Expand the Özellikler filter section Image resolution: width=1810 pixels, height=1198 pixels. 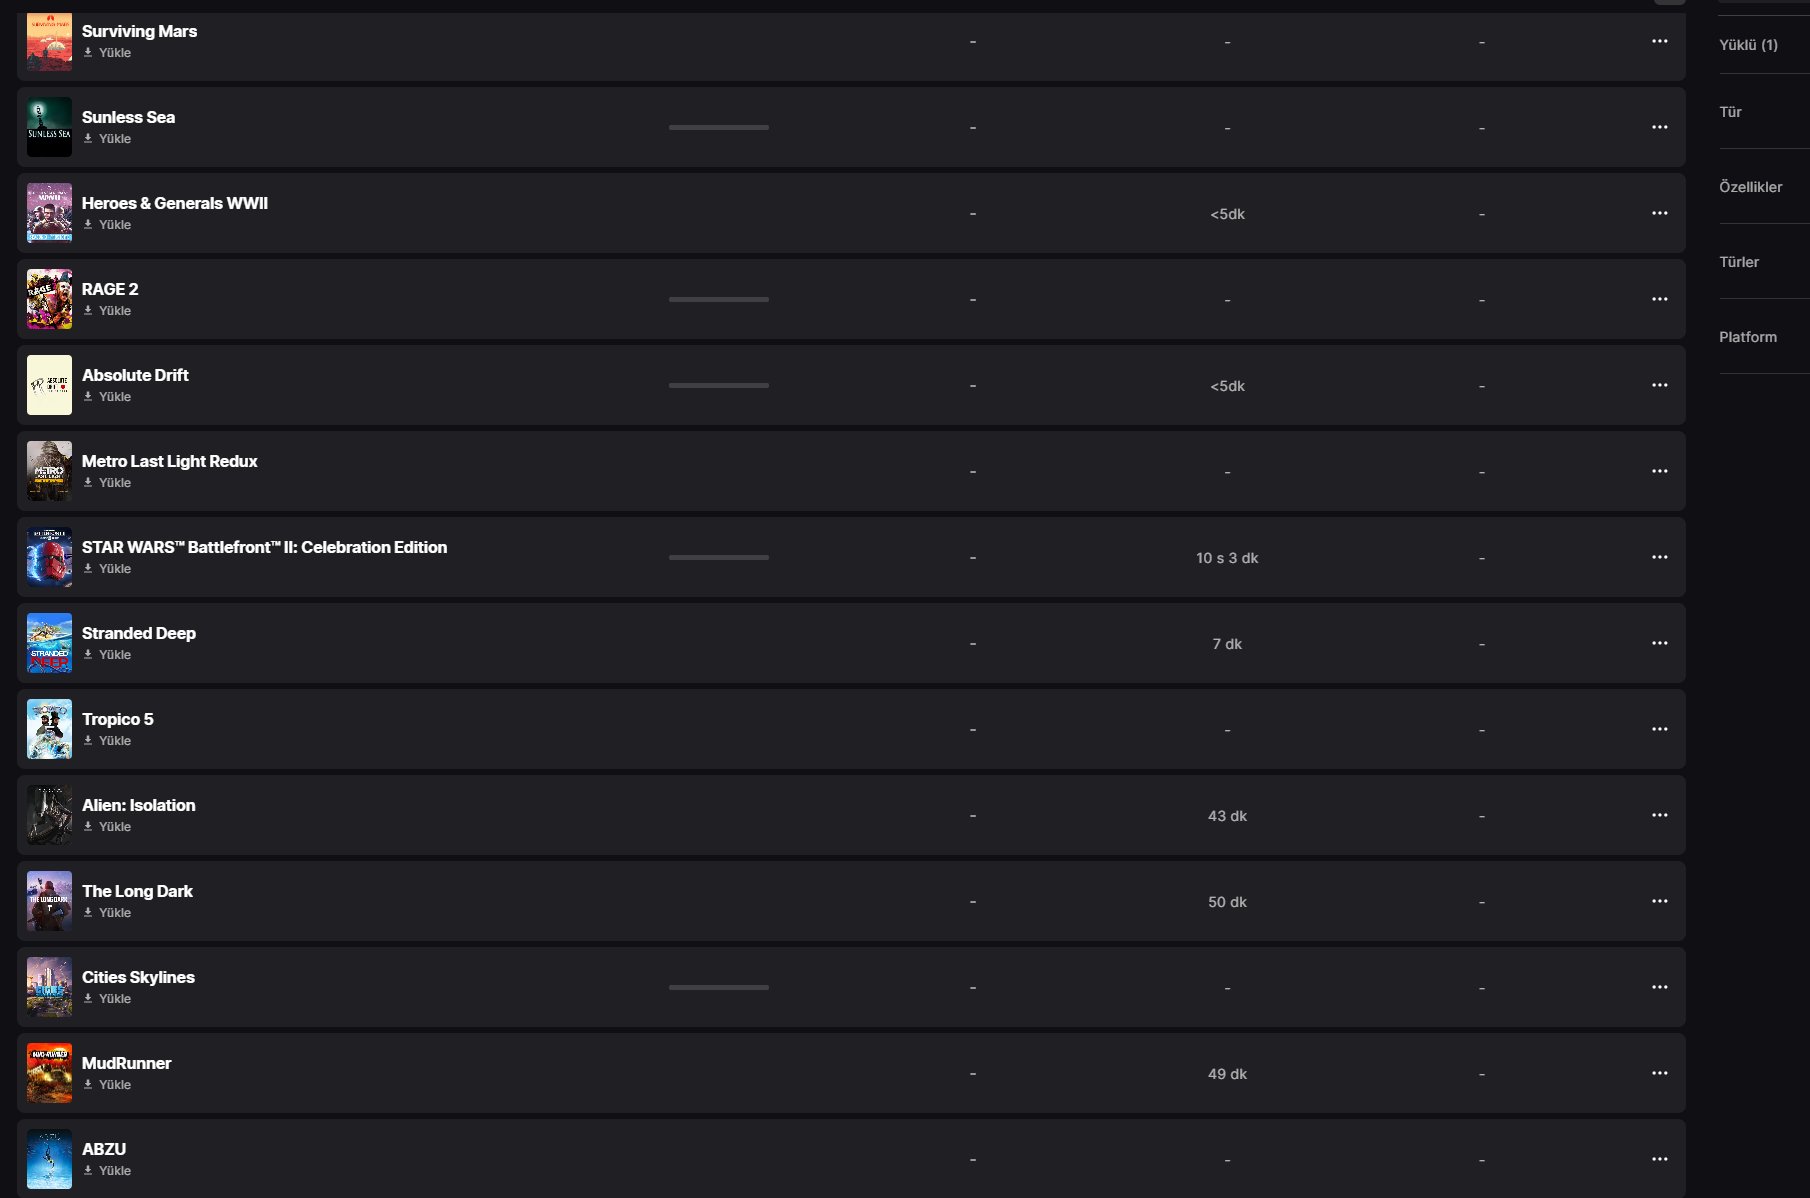click(x=1750, y=187)
